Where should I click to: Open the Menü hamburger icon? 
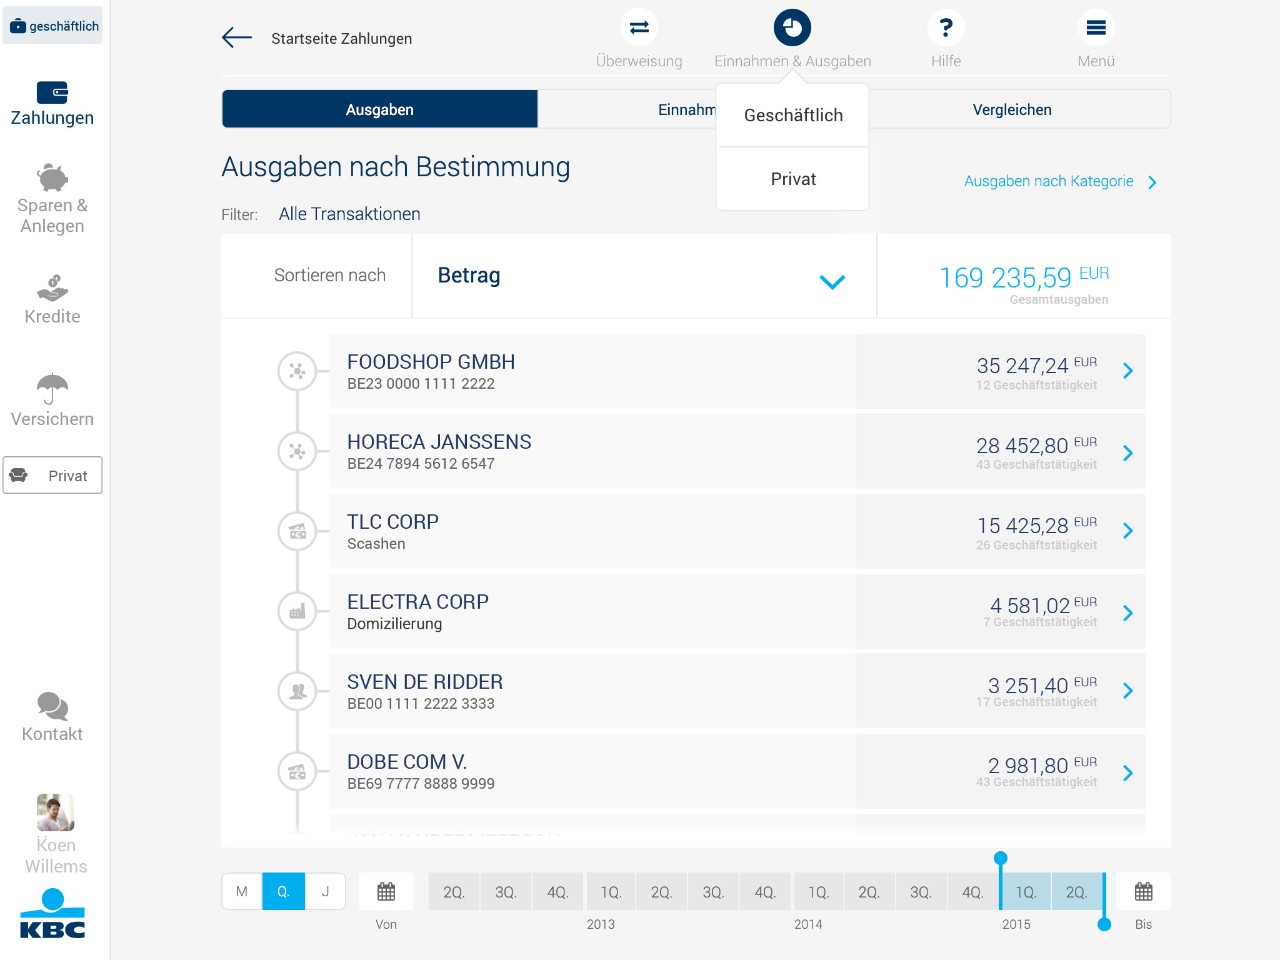click(x=1096, y=27)
